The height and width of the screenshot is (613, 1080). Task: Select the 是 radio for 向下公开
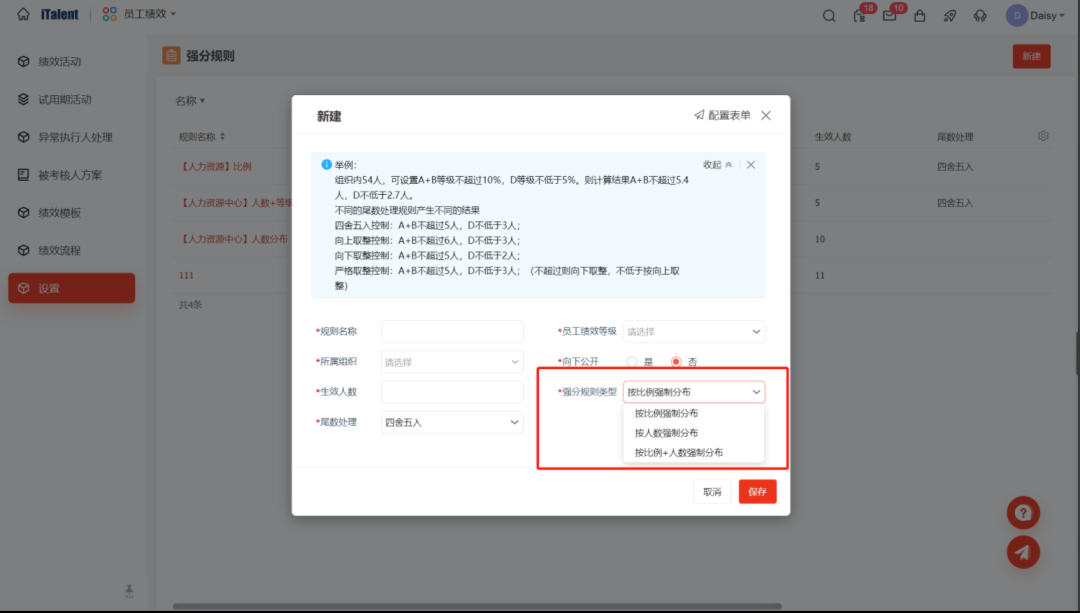pyautogui.click(x=631, y=361)
